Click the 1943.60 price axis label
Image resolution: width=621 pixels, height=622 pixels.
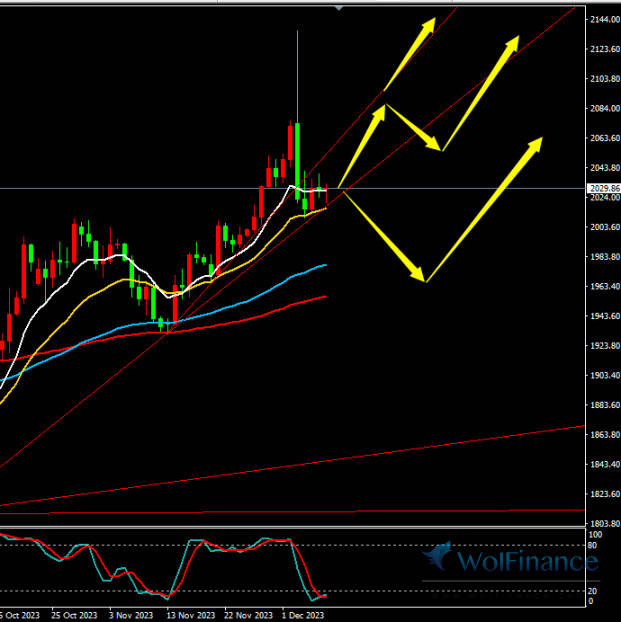pyautogui.click(x=605, y=316)
